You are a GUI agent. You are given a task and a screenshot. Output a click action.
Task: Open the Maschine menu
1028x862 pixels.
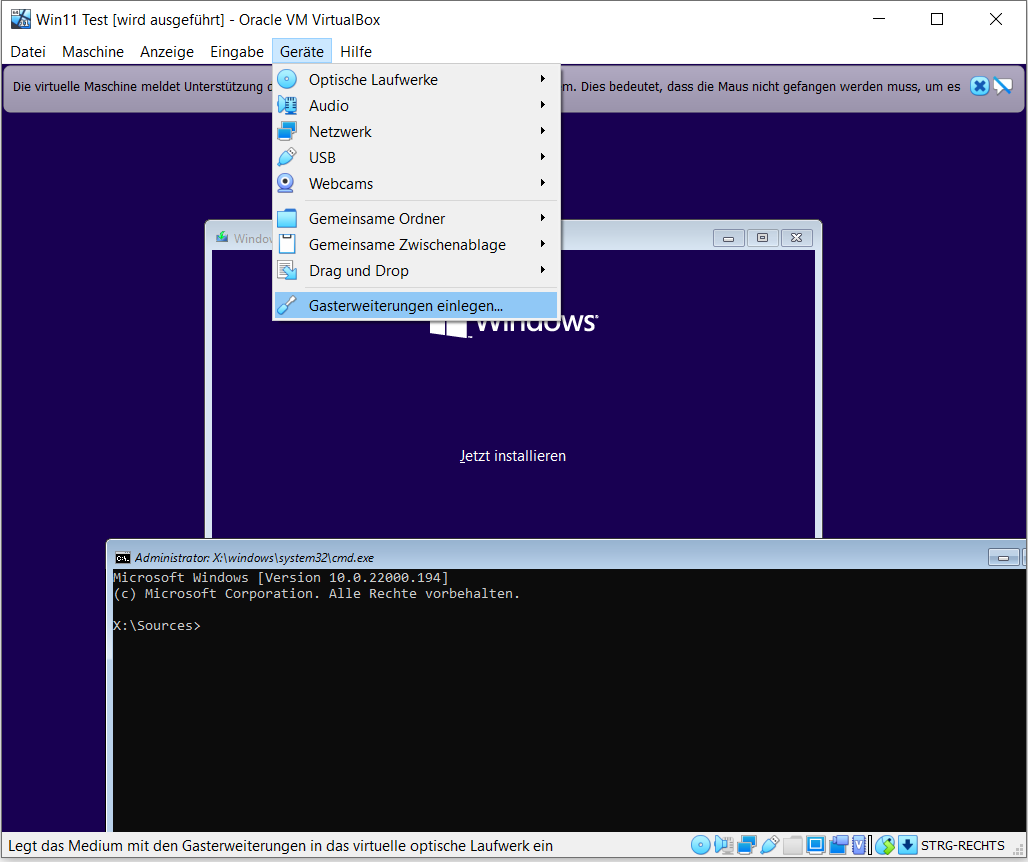[x=92, y=52]
